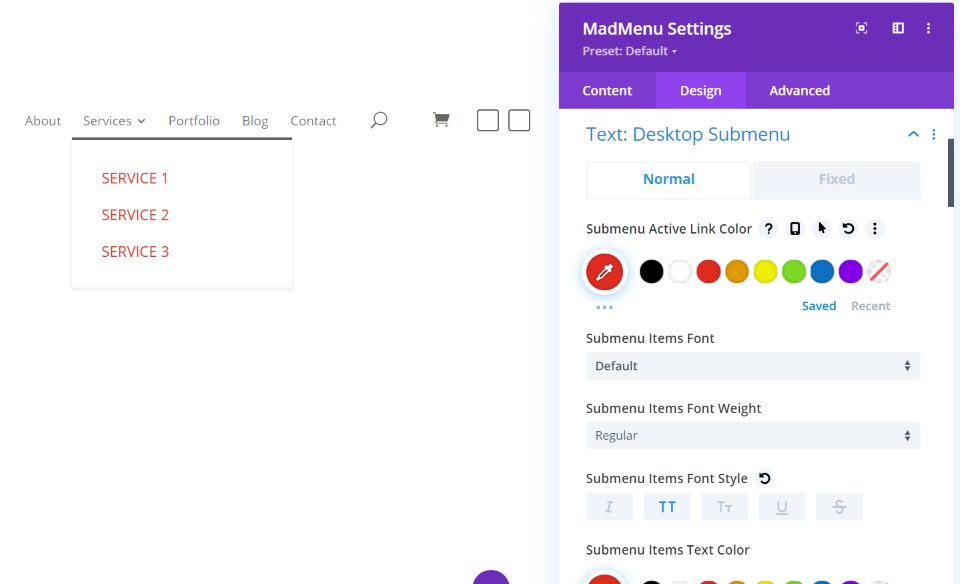Viewport: 960px width, 584px height.
Task: Choose the black color swatch
Action: click(x=651, y=272)
